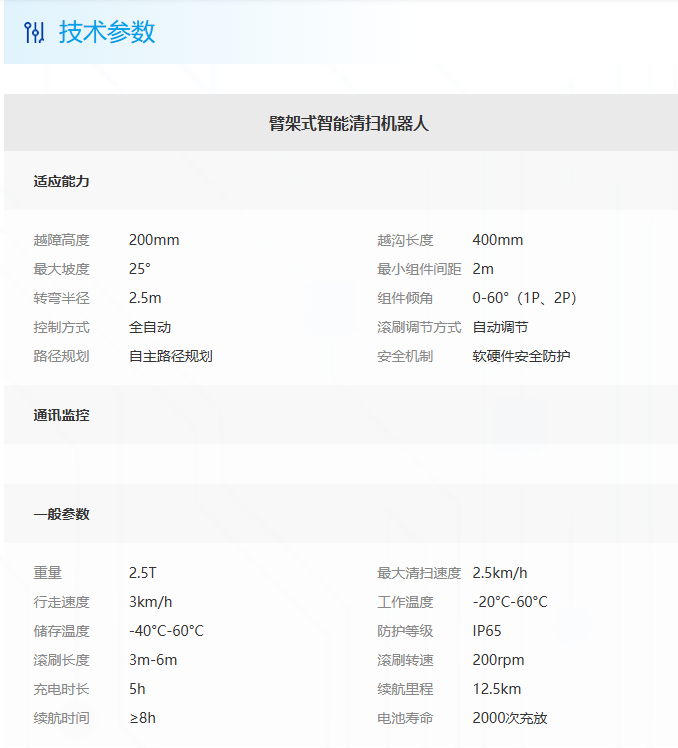Click the 200mm obstacle height value
678x748 pixels.
[154, 240]
